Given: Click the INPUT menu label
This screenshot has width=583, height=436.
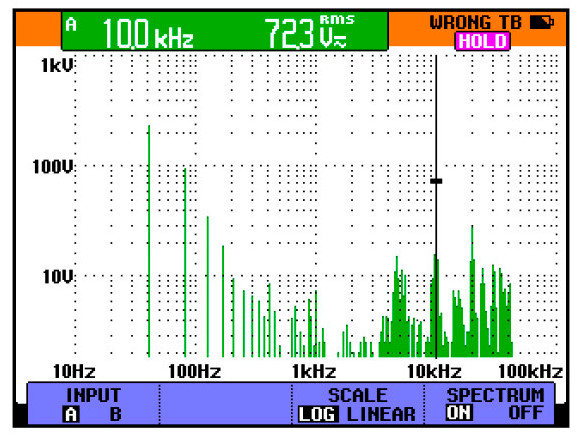Looking at the screenshot, I should (x=93, y=395).
